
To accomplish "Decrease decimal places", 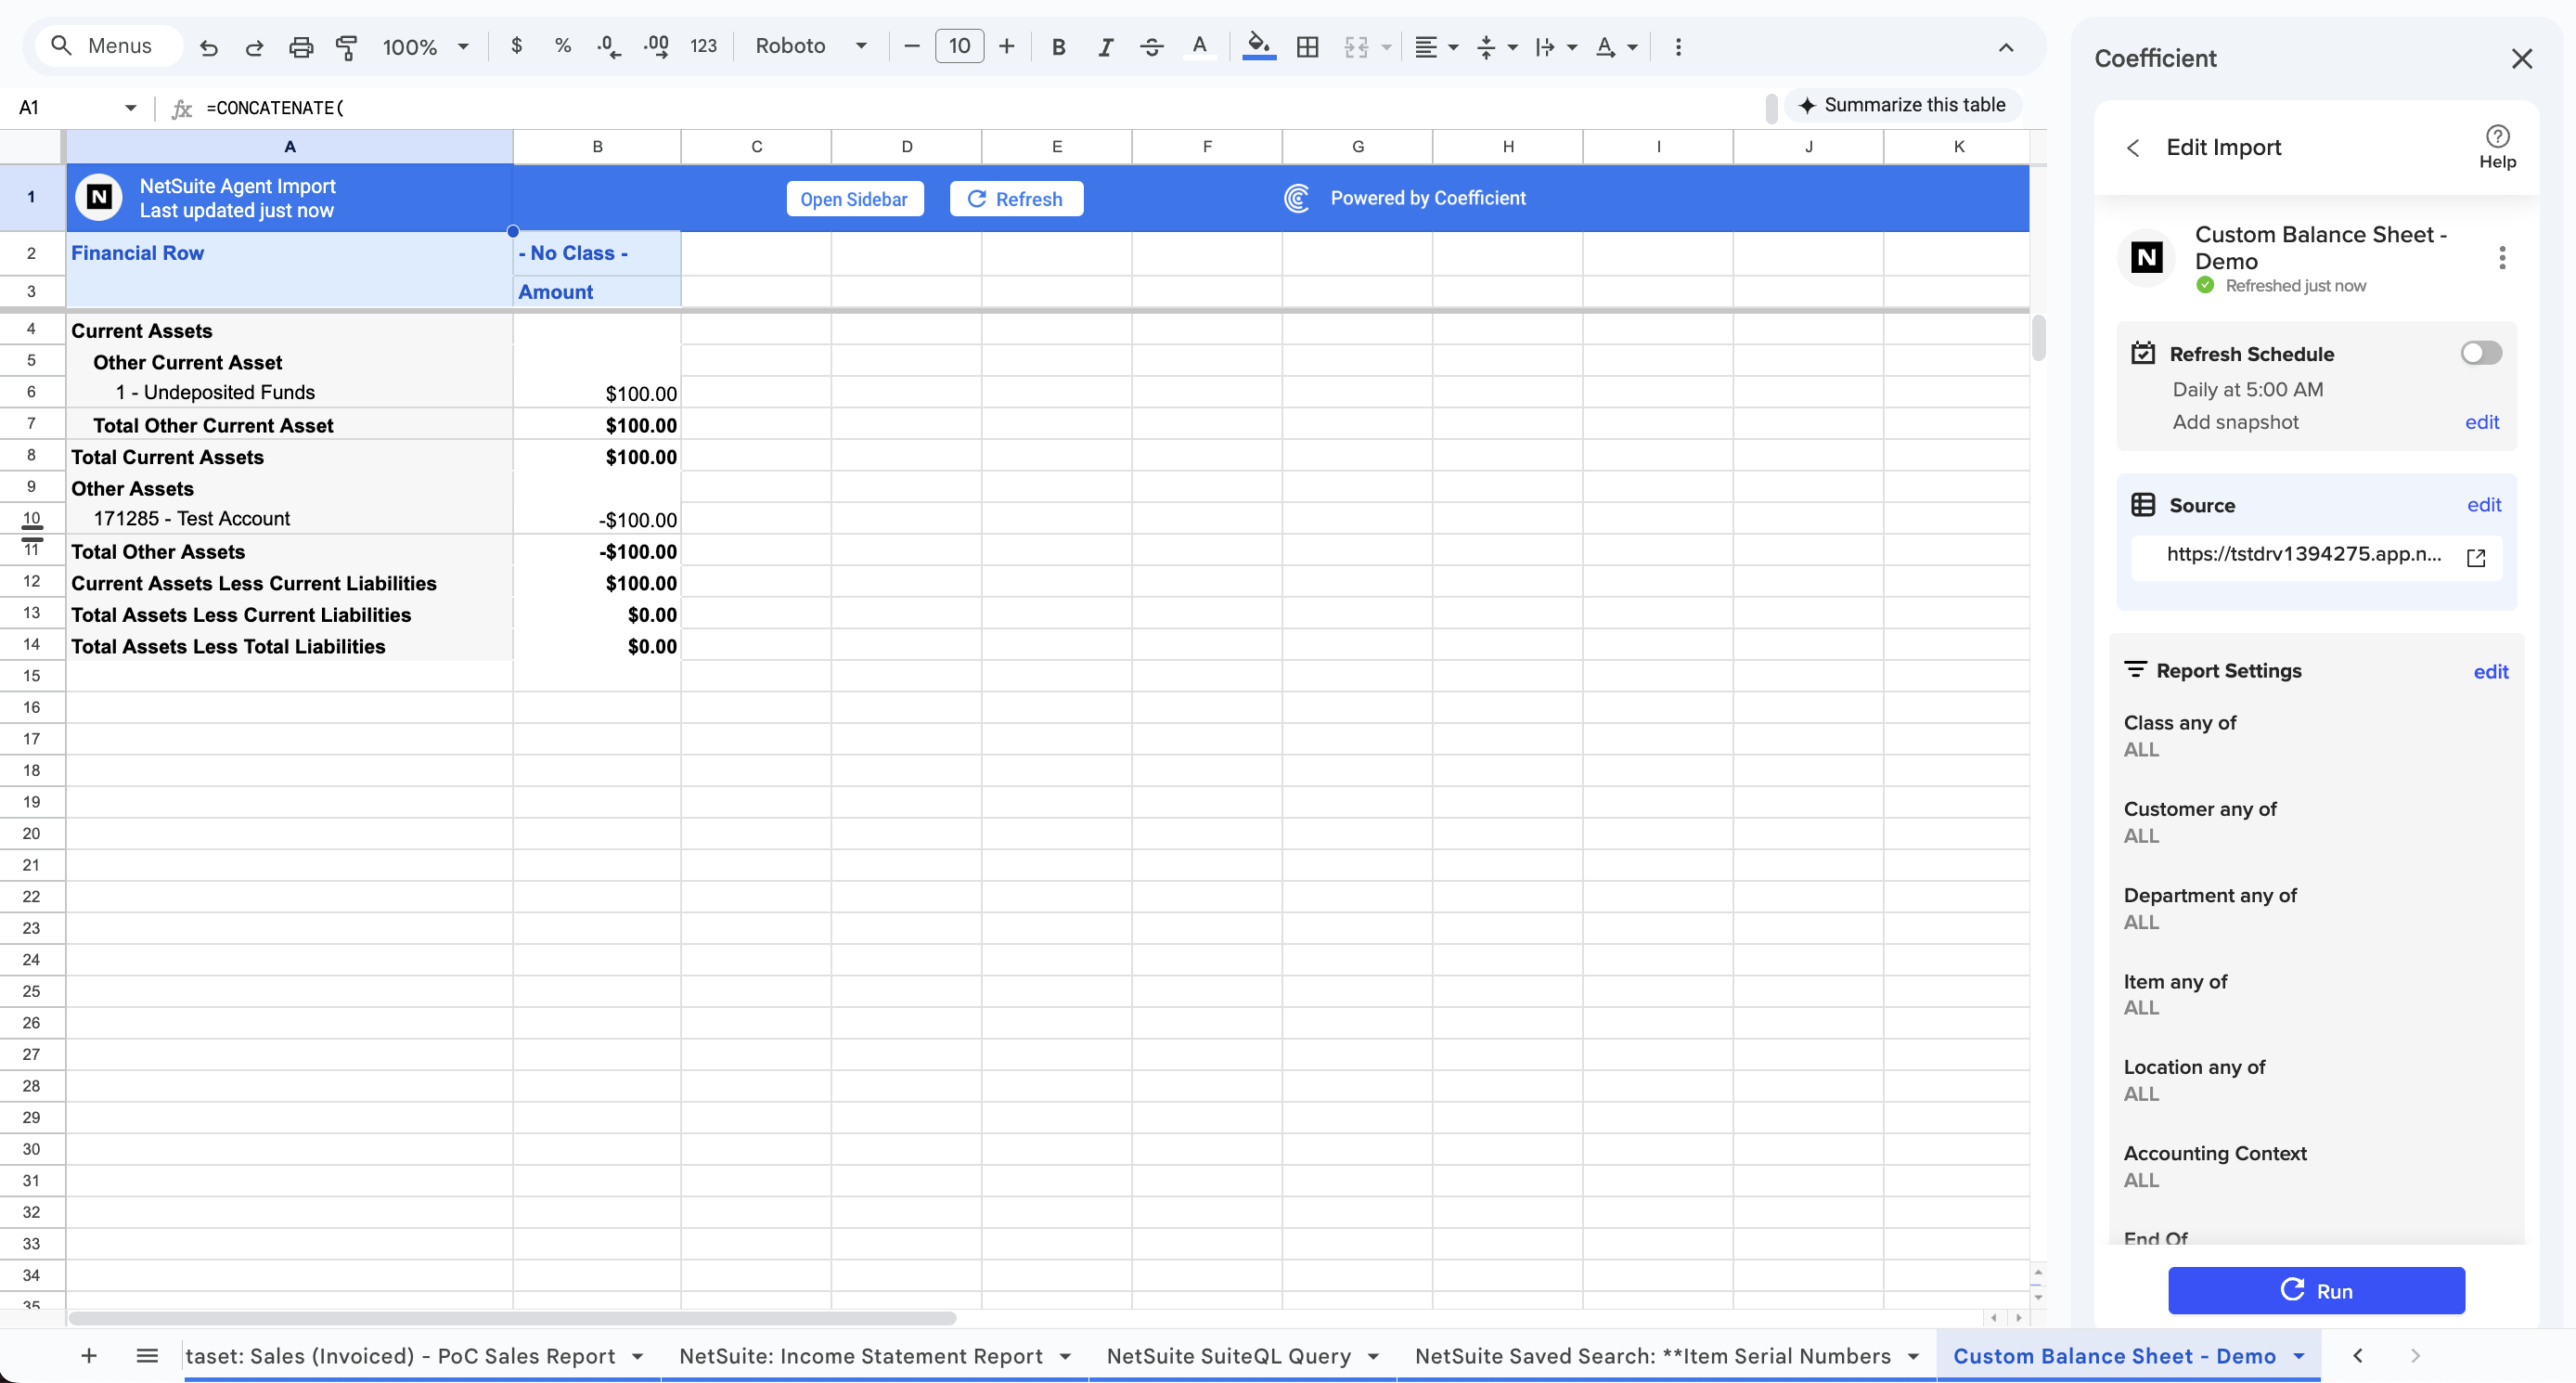I will (608, 46).
